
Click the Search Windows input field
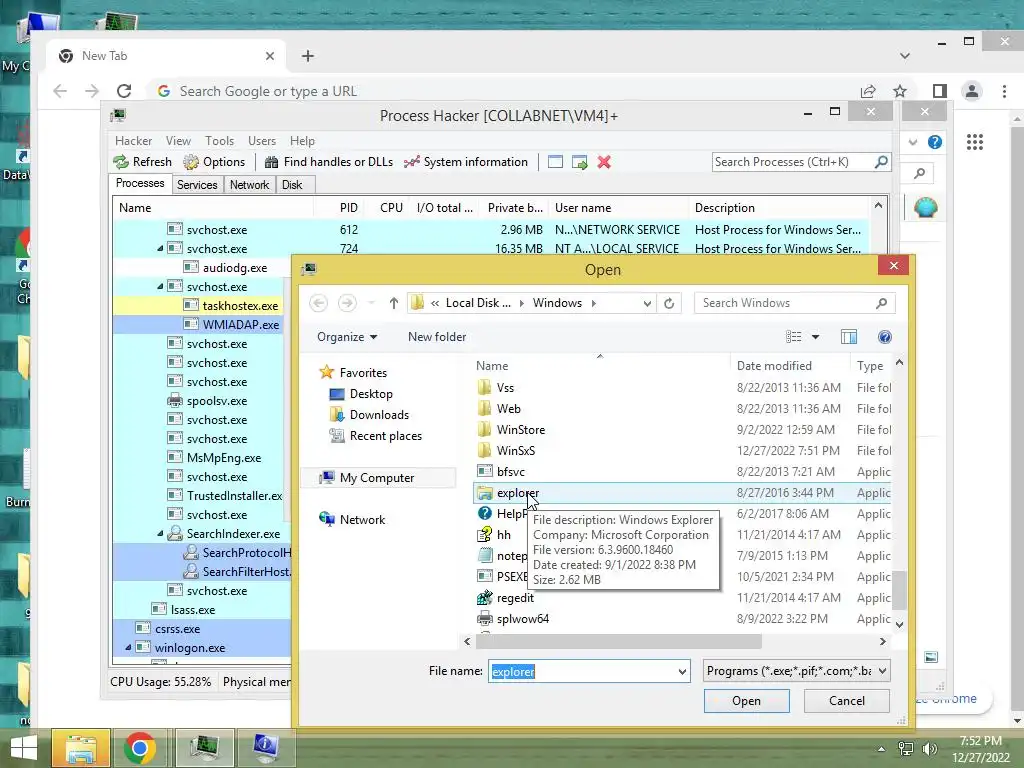[794, 303]
